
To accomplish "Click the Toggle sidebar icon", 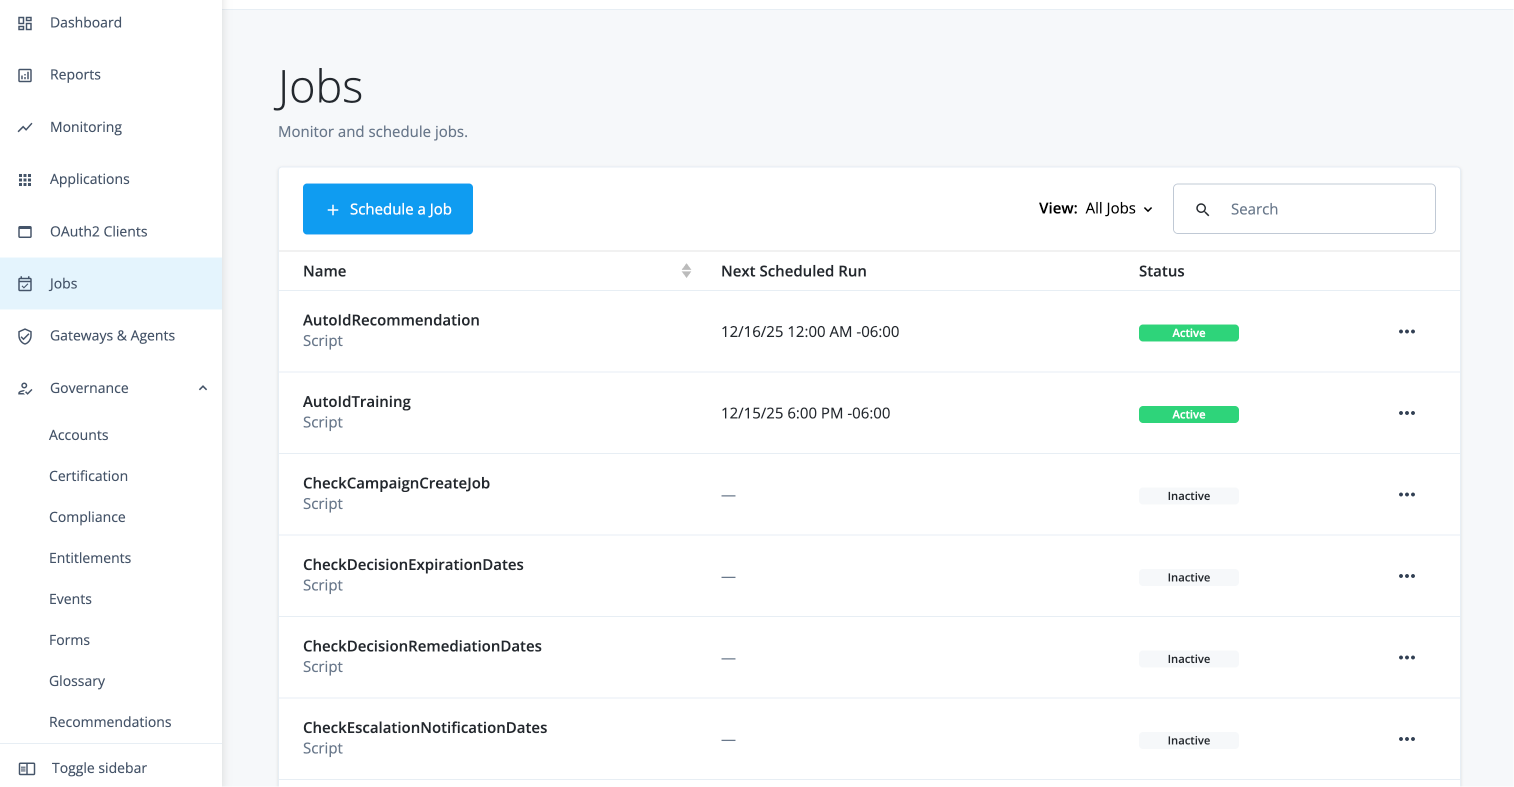I will [27, 768].
